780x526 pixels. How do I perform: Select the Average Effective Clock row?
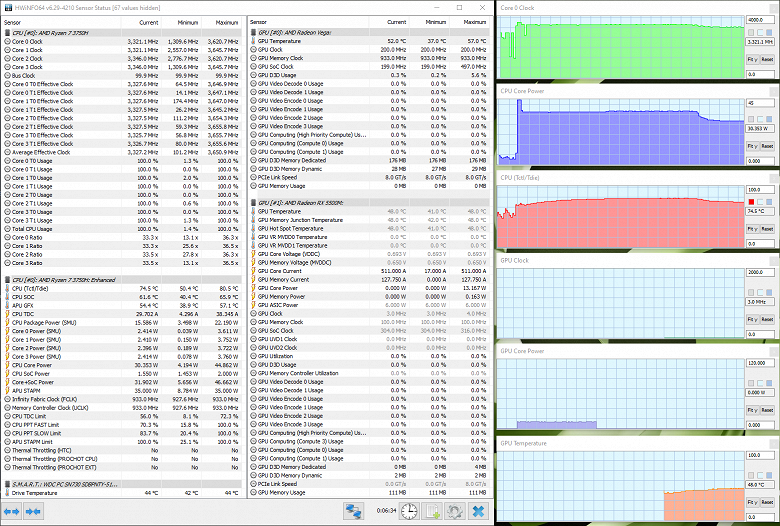click(121, 152)
